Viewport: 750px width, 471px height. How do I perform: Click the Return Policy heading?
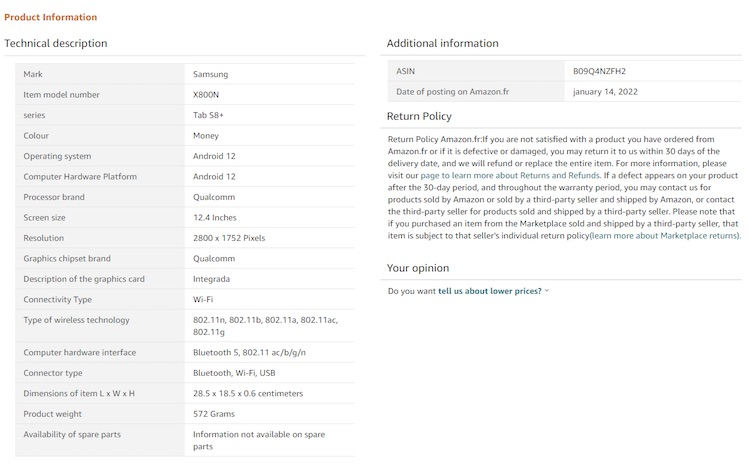(419, 117)
